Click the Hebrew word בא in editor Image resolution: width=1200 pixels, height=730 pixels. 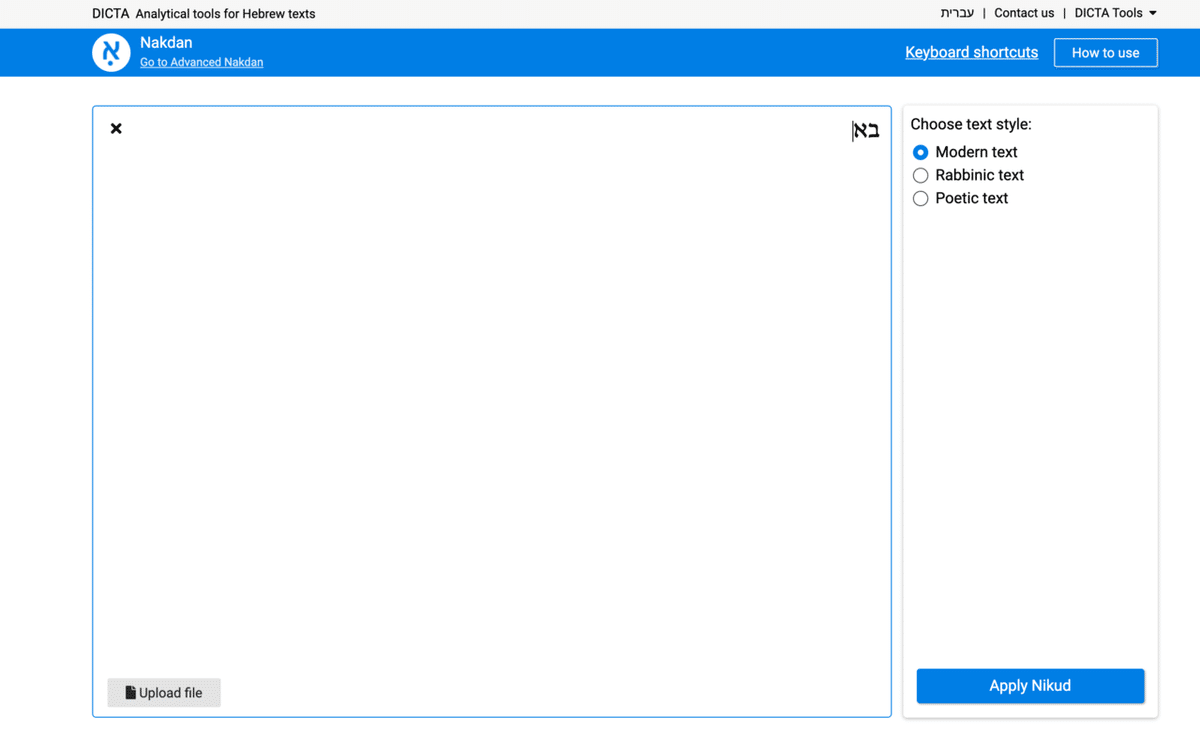point(866,131)
